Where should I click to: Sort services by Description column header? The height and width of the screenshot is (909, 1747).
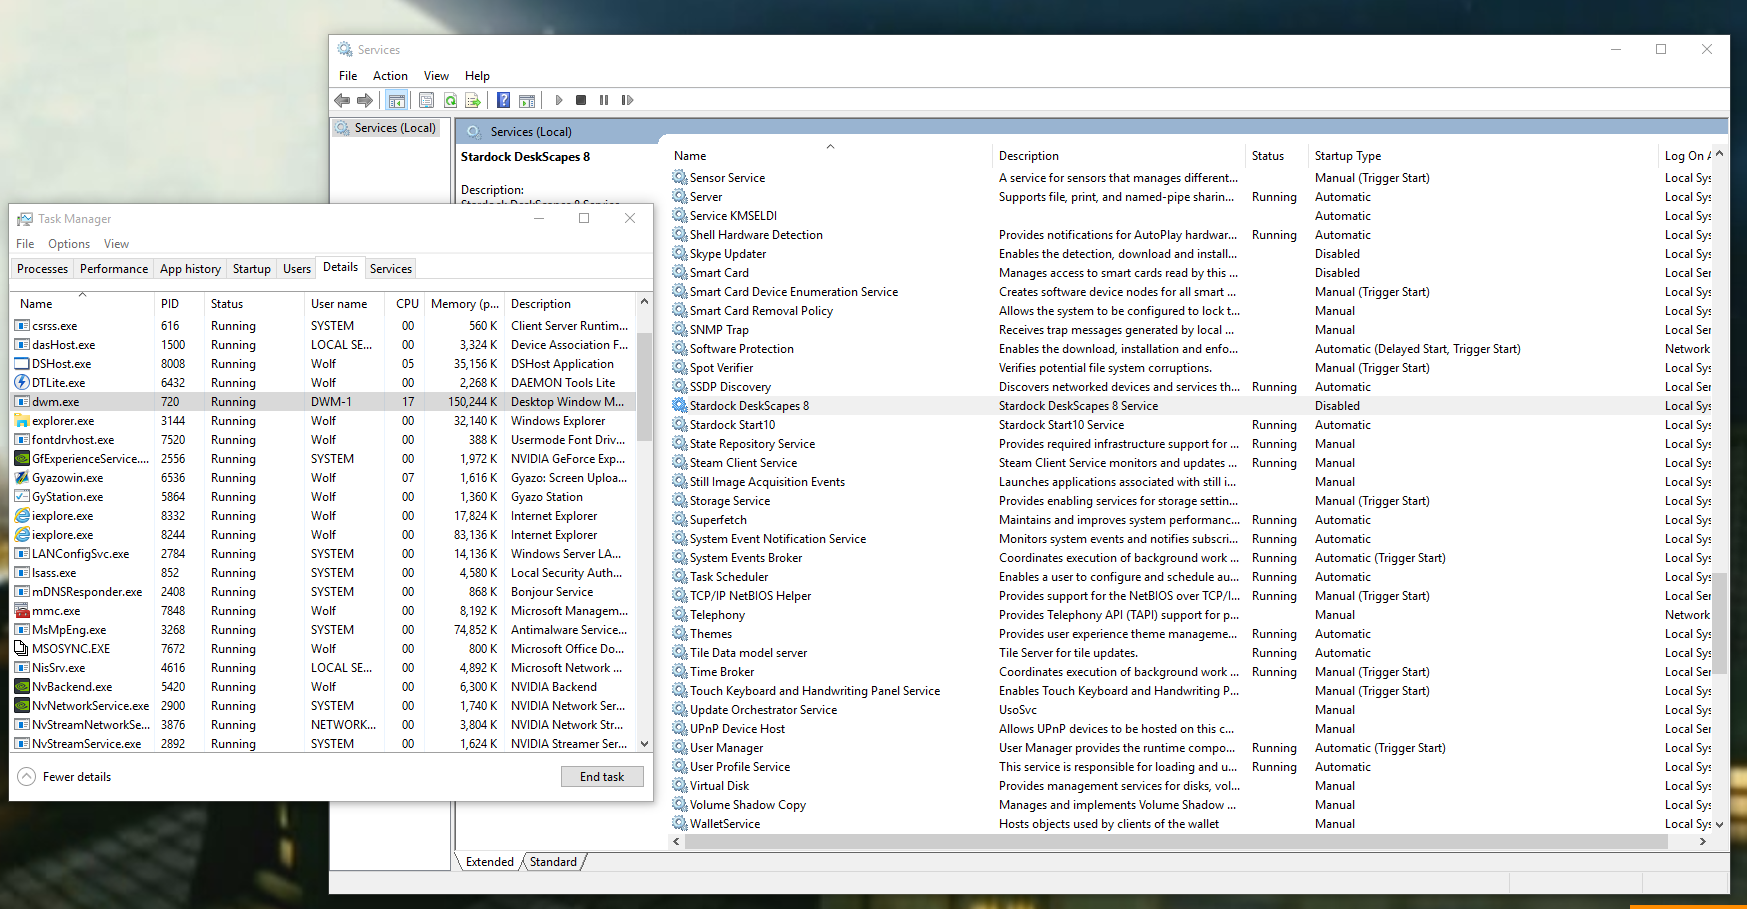[1119, 156]
